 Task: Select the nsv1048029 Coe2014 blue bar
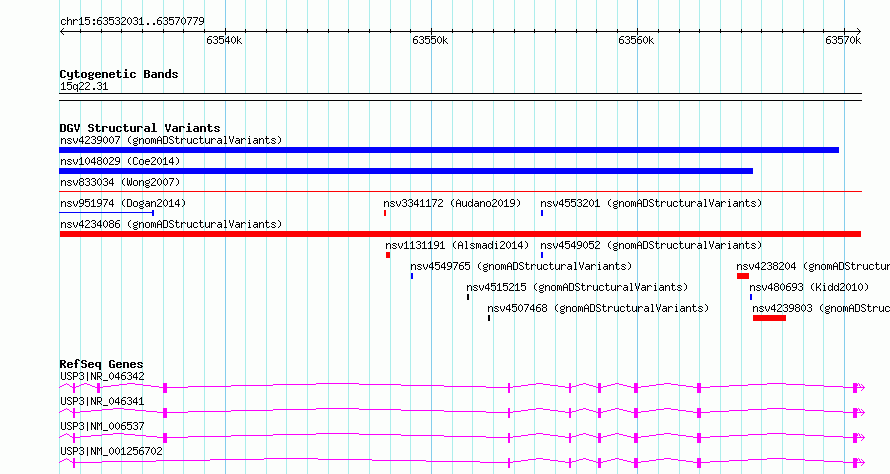[406, 171]
